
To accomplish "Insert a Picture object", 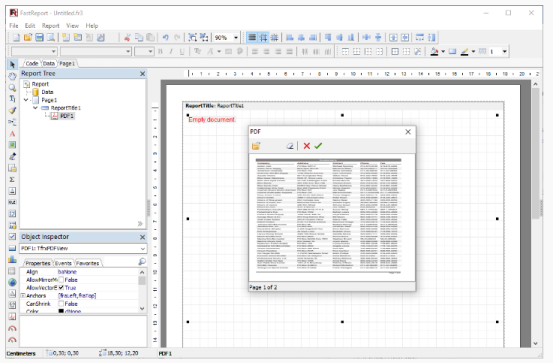I will coord(12,145).
